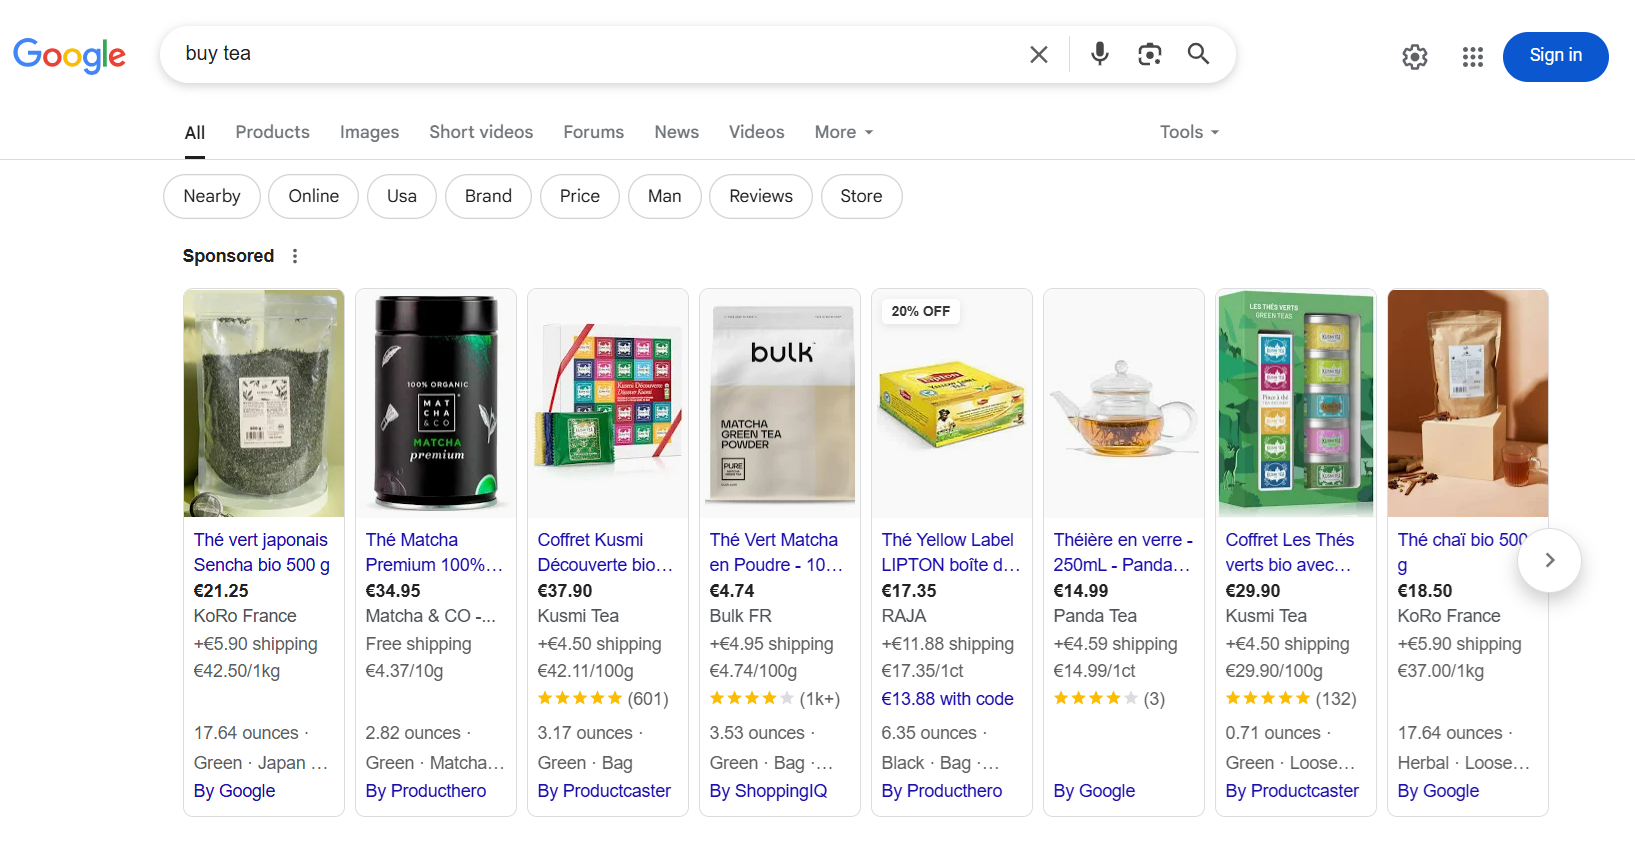
Task: Open Thé Yellow Label LIPTON listing
Action: pyautogui.click(x=947, y=552)
